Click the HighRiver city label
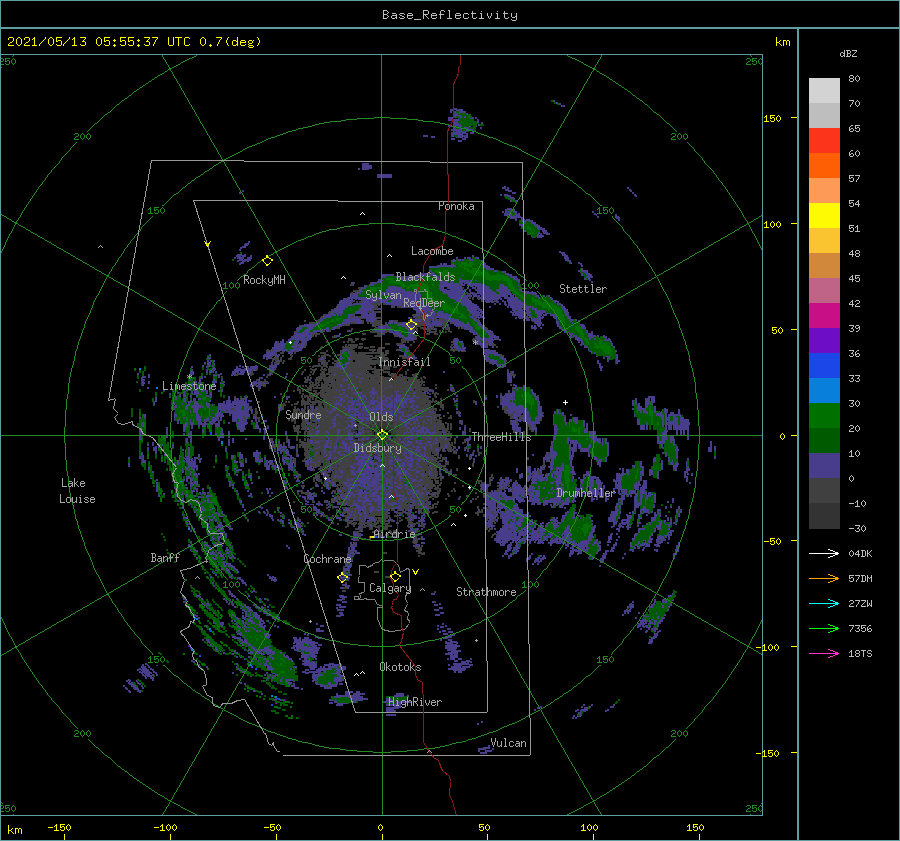Viewport: 900px width, 841px height. coord(415,702)
